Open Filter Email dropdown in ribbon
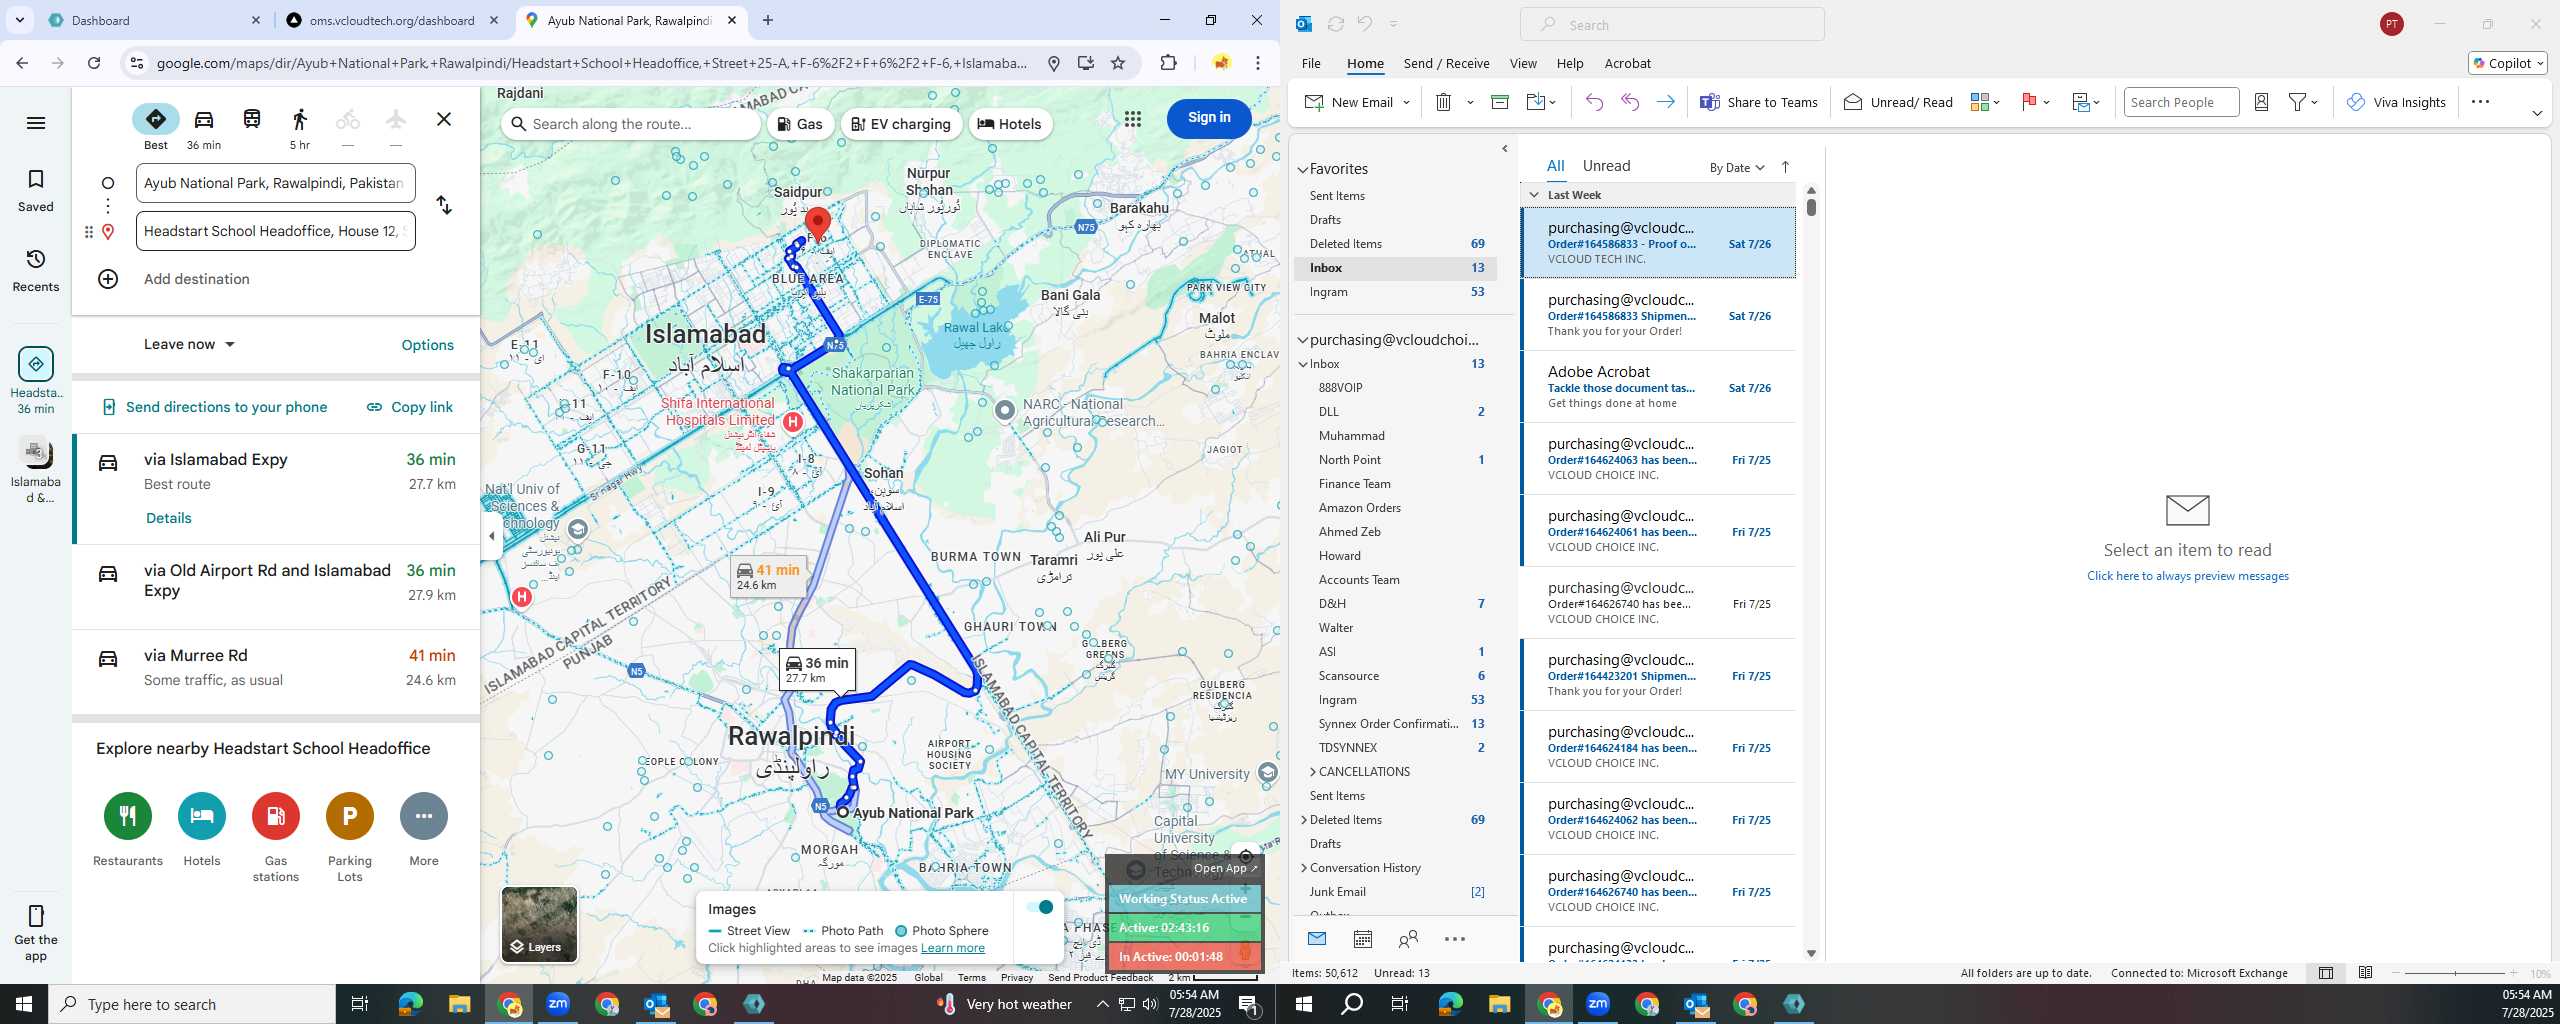2560x1024 pixels. 2304,102
